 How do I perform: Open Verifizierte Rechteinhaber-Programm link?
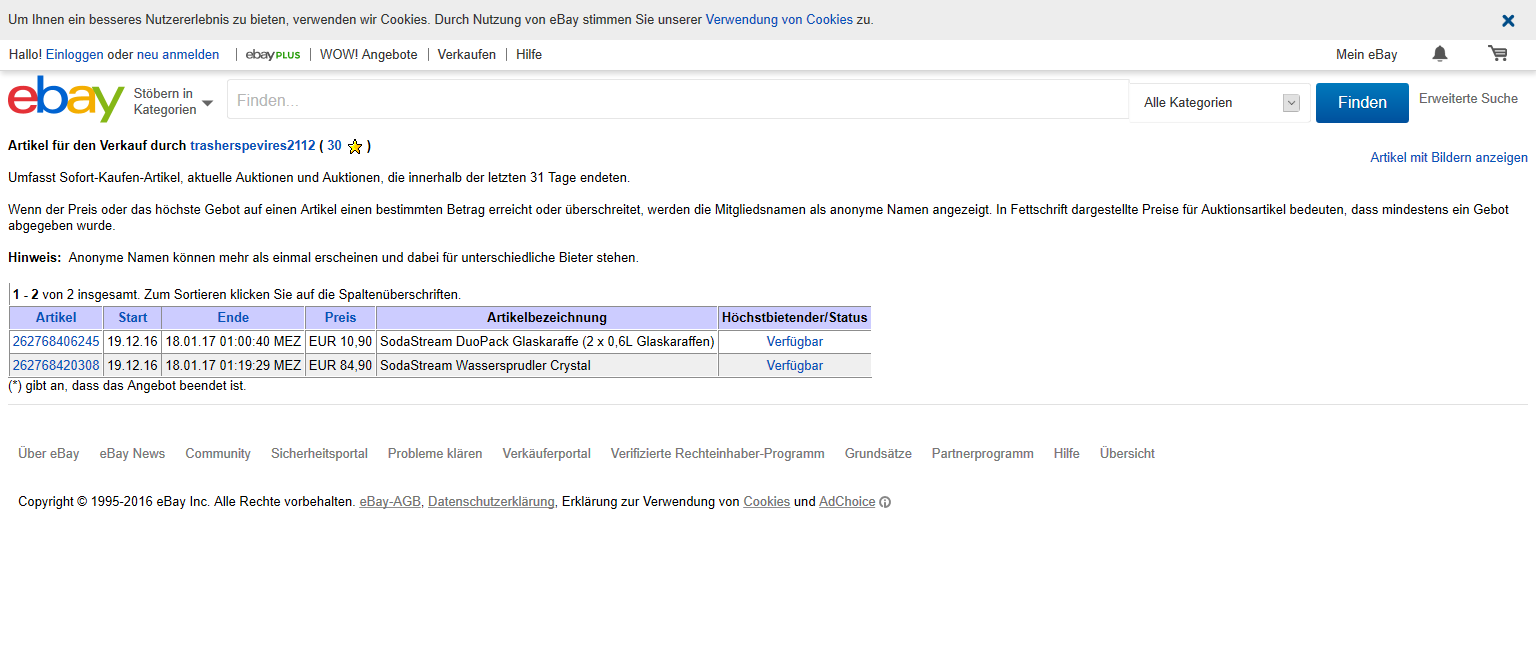pos(718,454)
